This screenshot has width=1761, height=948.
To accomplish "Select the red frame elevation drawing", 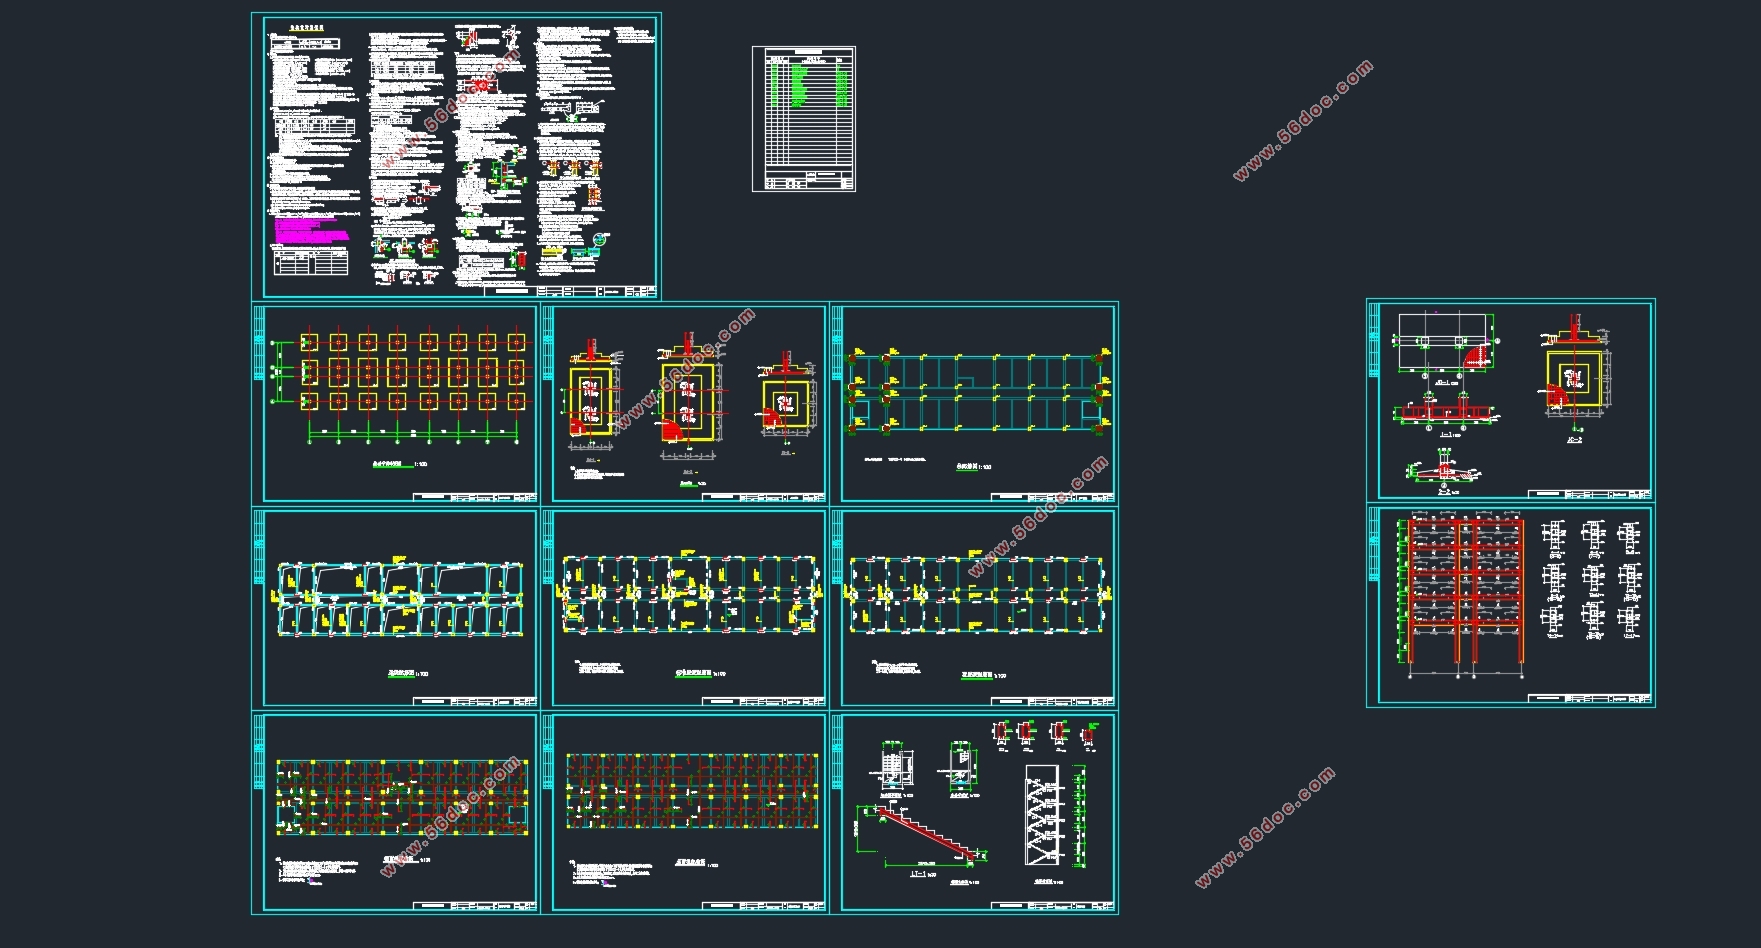I will (x=1466, y=591).
